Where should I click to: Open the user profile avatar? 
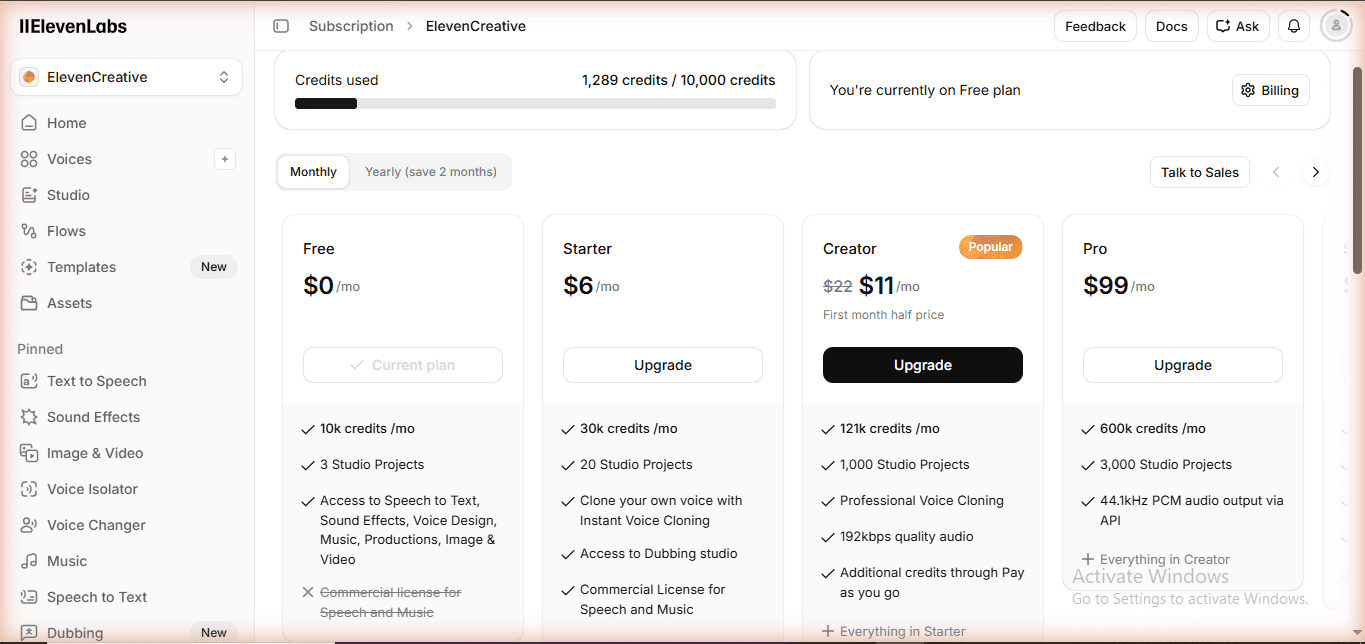(1336, 26)
